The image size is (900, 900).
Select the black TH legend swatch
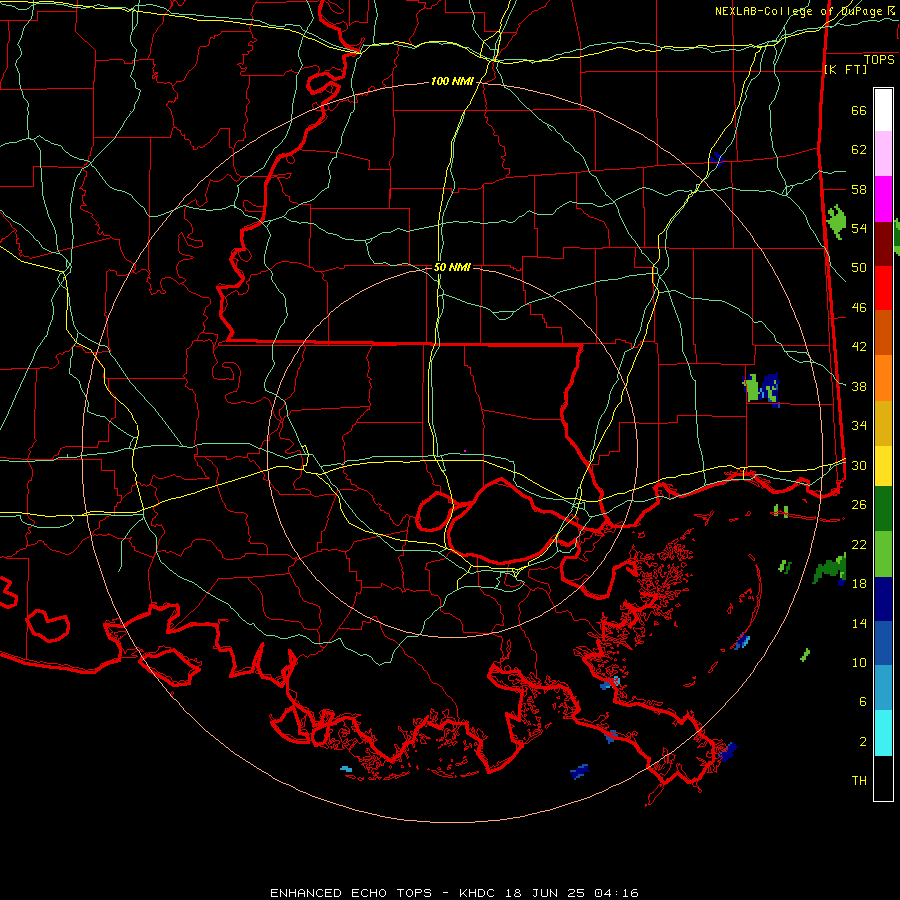point(883,778)
